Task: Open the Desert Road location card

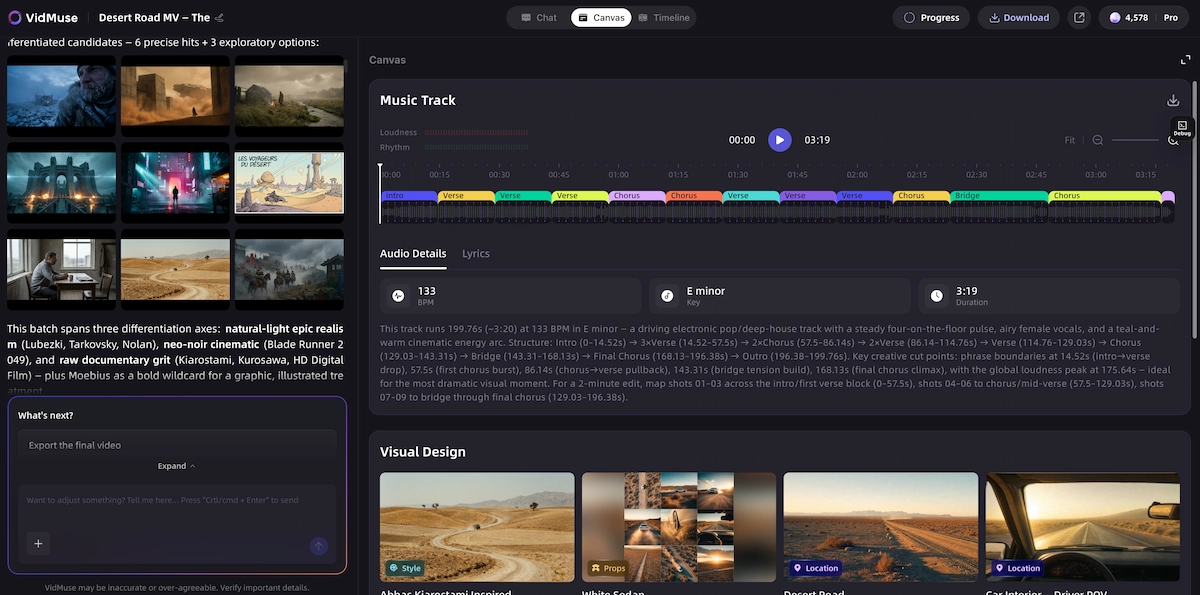Action: 881,527
